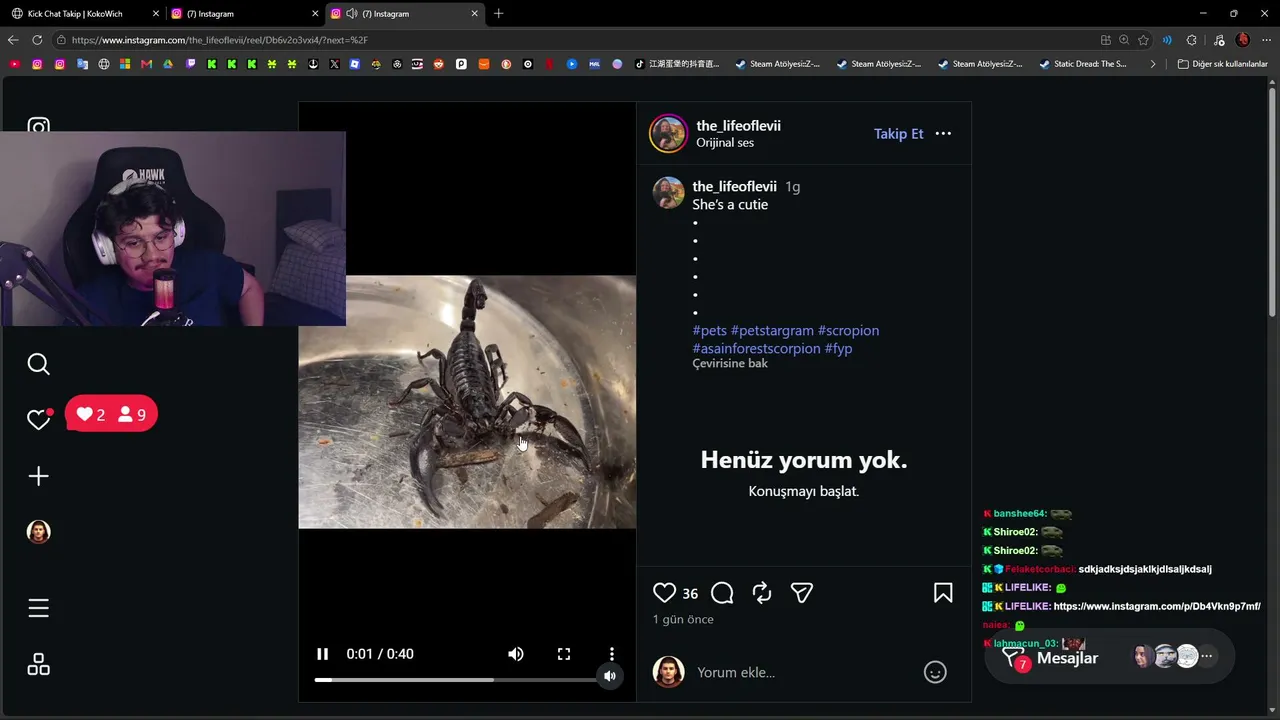Screen dimensions: 1280x720
Task: Open the Reddit bookmark
Action: tap(438, 64)
